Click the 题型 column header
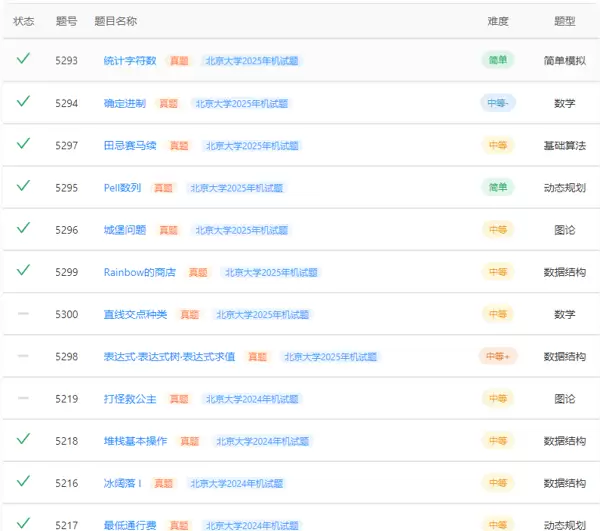The image size is (600, 531). point(564,21)
